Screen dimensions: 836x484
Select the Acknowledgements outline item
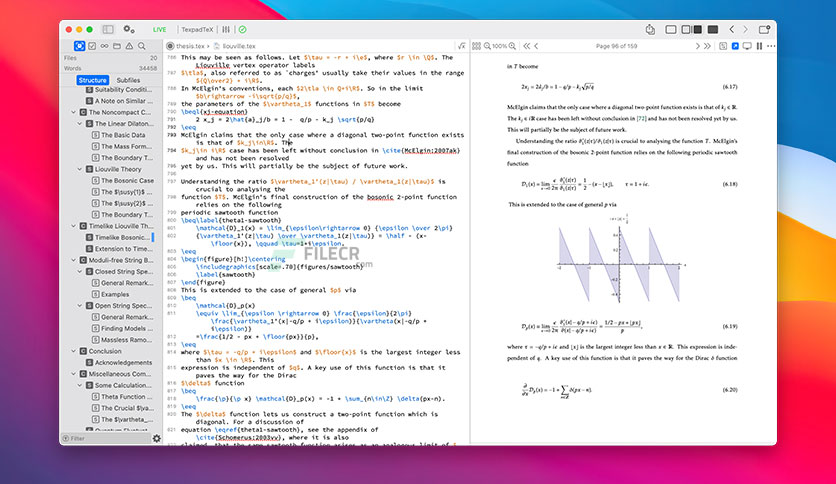119,362
